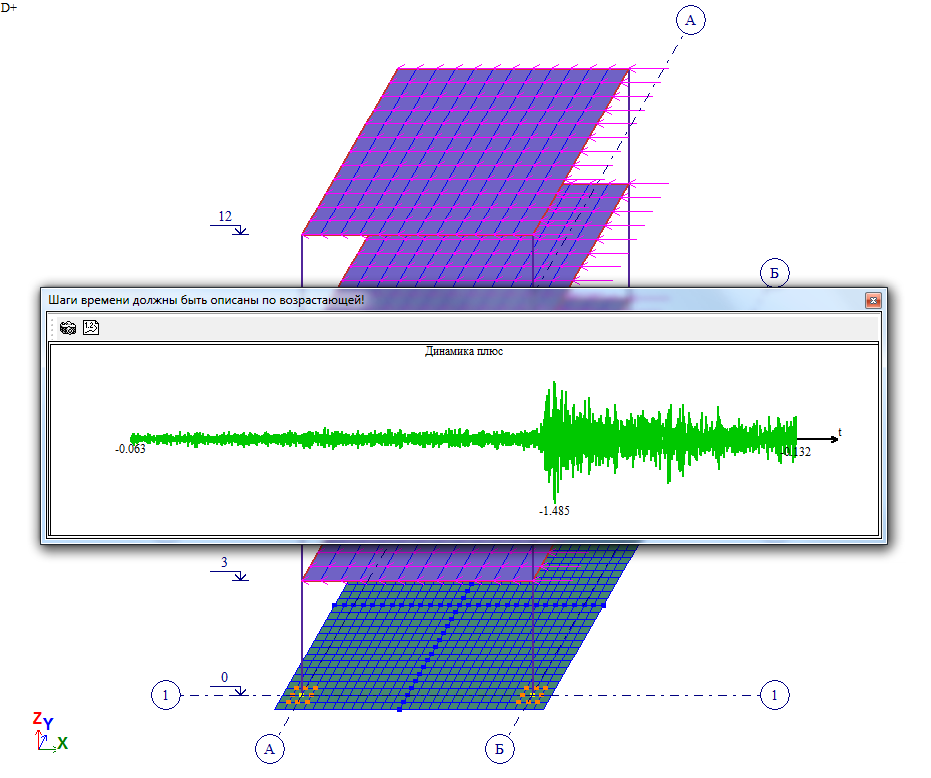Click the -1.485 minimum peak label
This screenshot has width=931, height=778.
(554, 510)
